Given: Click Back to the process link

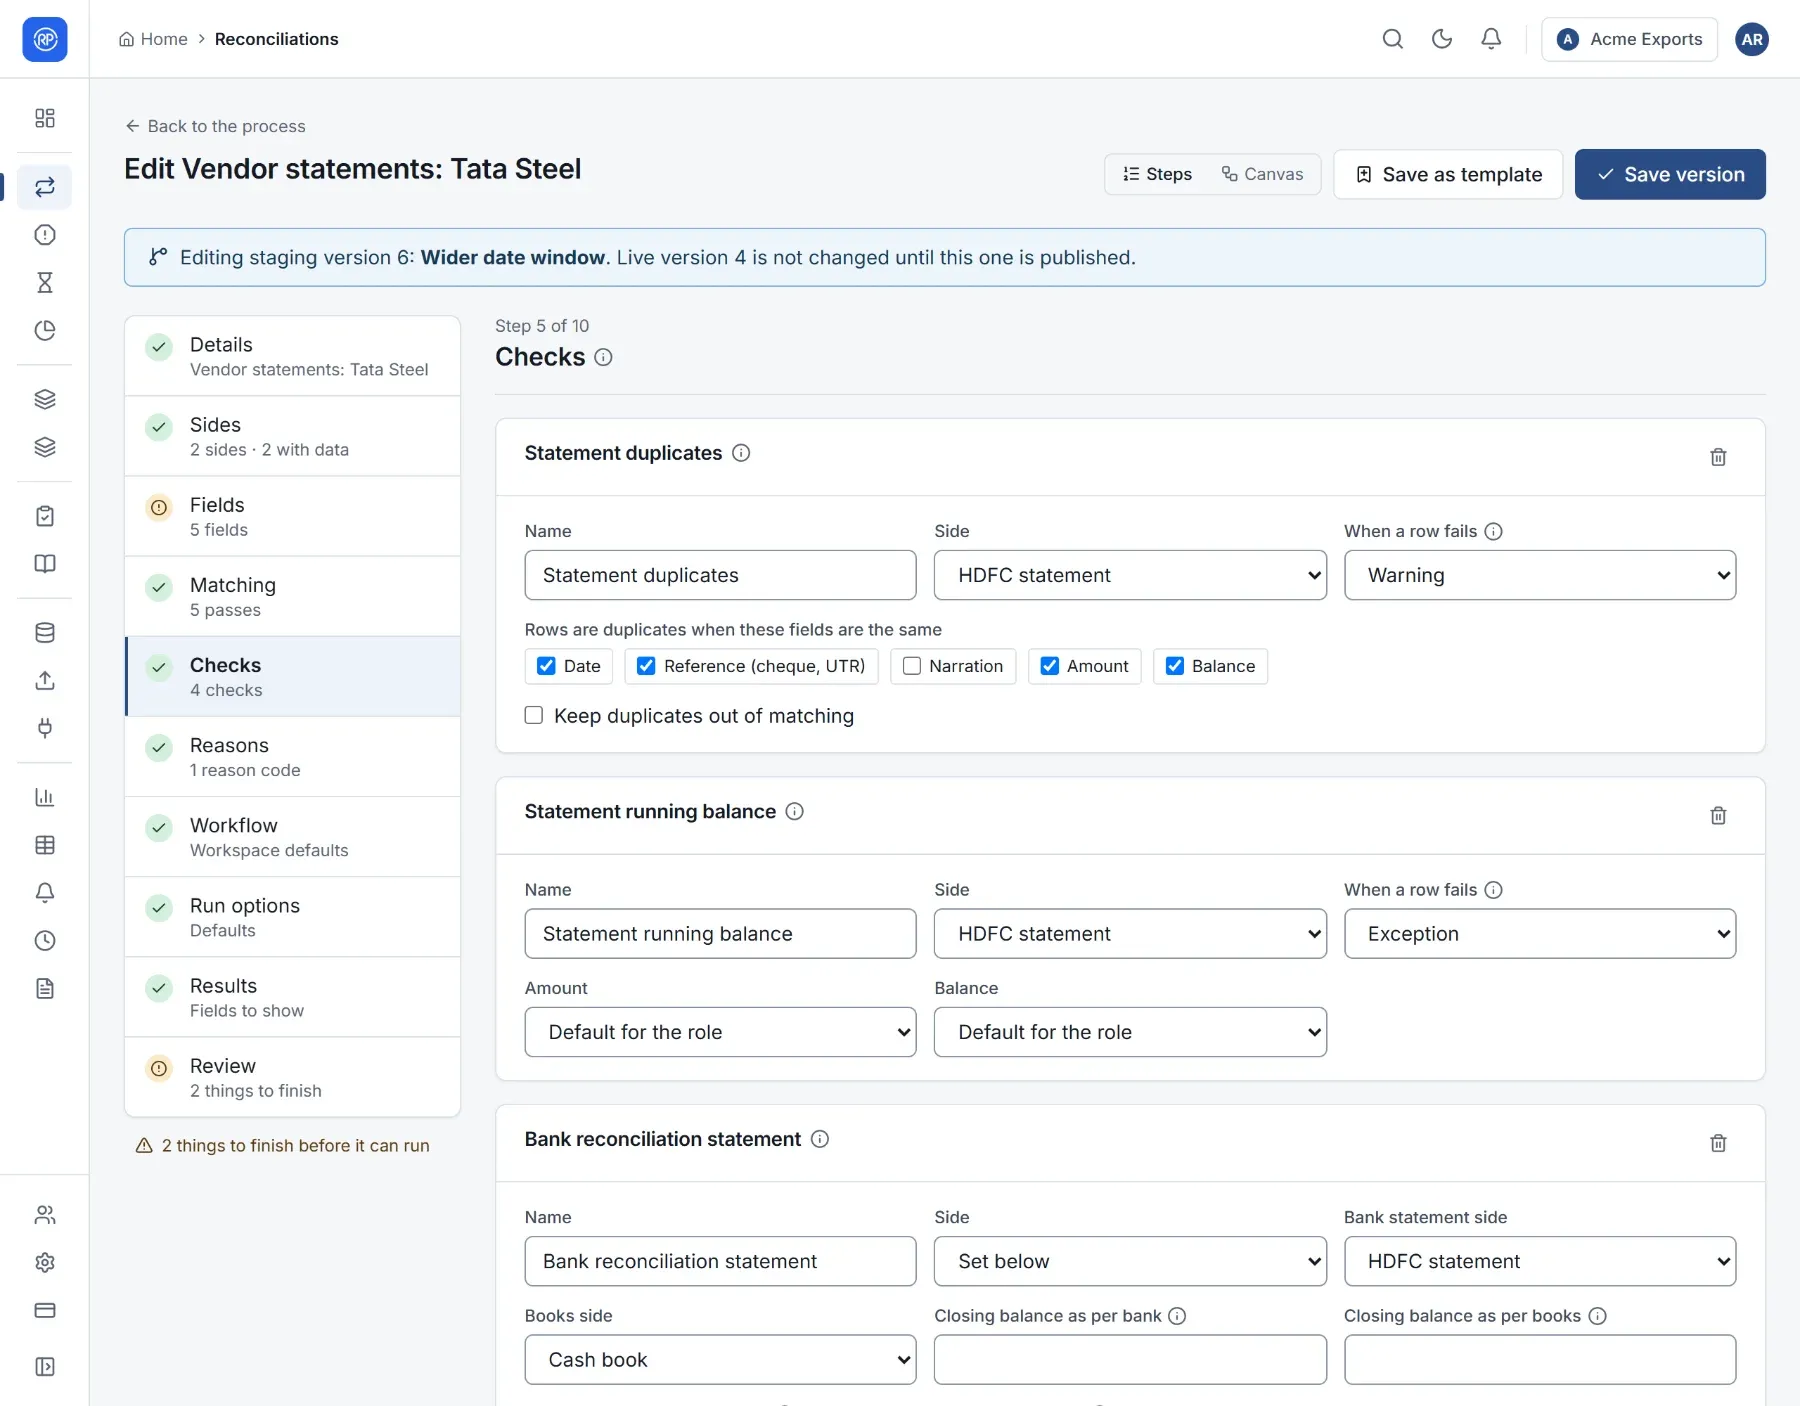Looking at the screenshot, I should coord(215,126).
